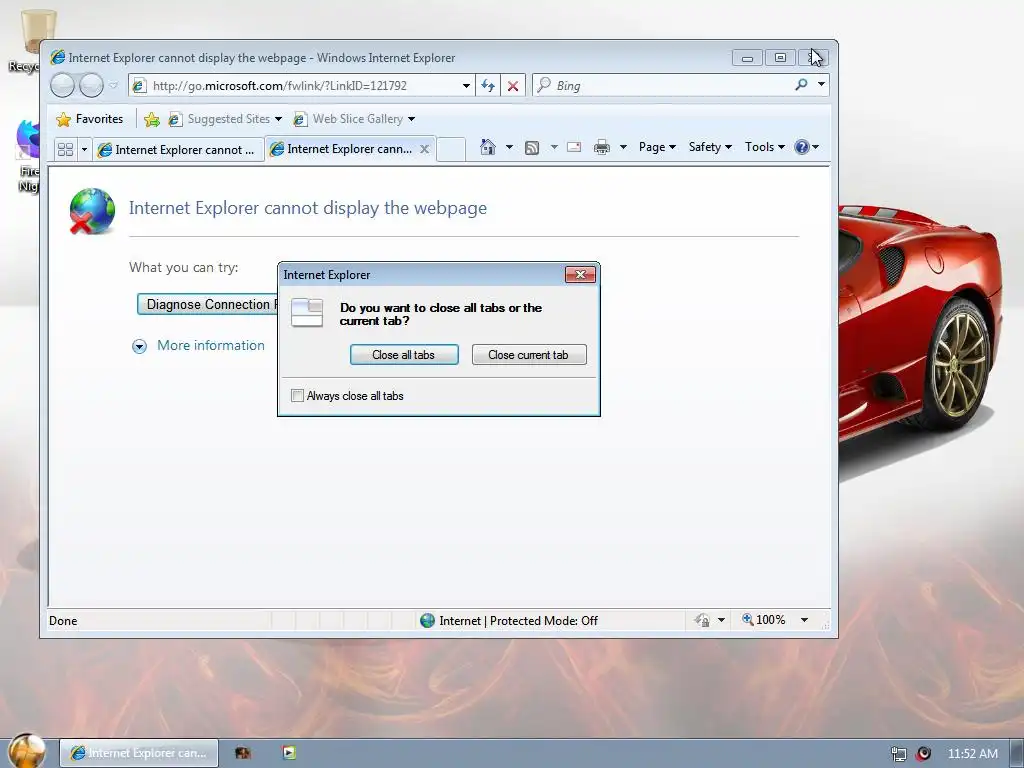Click the Search magnifier icon
This screenshot has height=768, width=1024.
801,85
